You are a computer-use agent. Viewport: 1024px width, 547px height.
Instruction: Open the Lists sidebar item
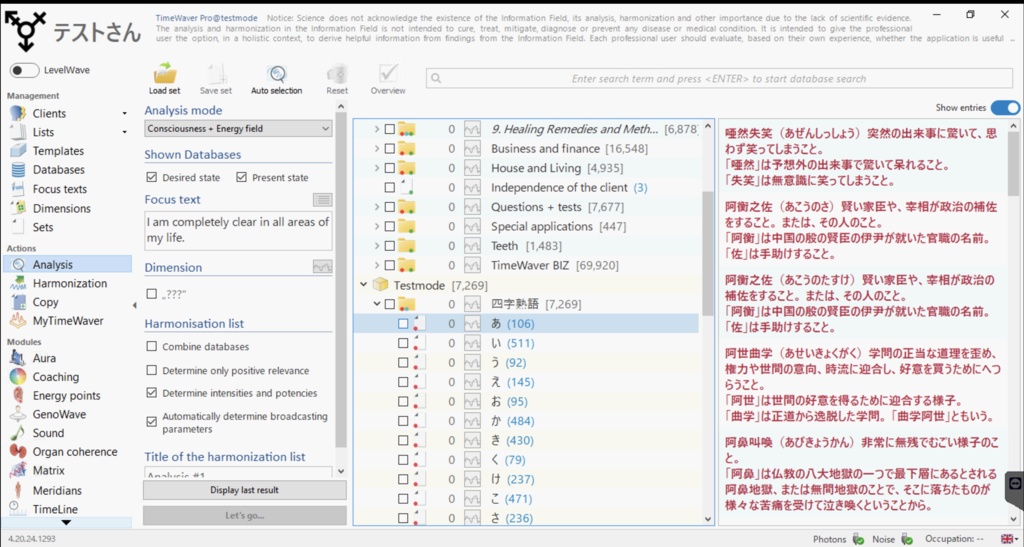[x=43, y=132]
